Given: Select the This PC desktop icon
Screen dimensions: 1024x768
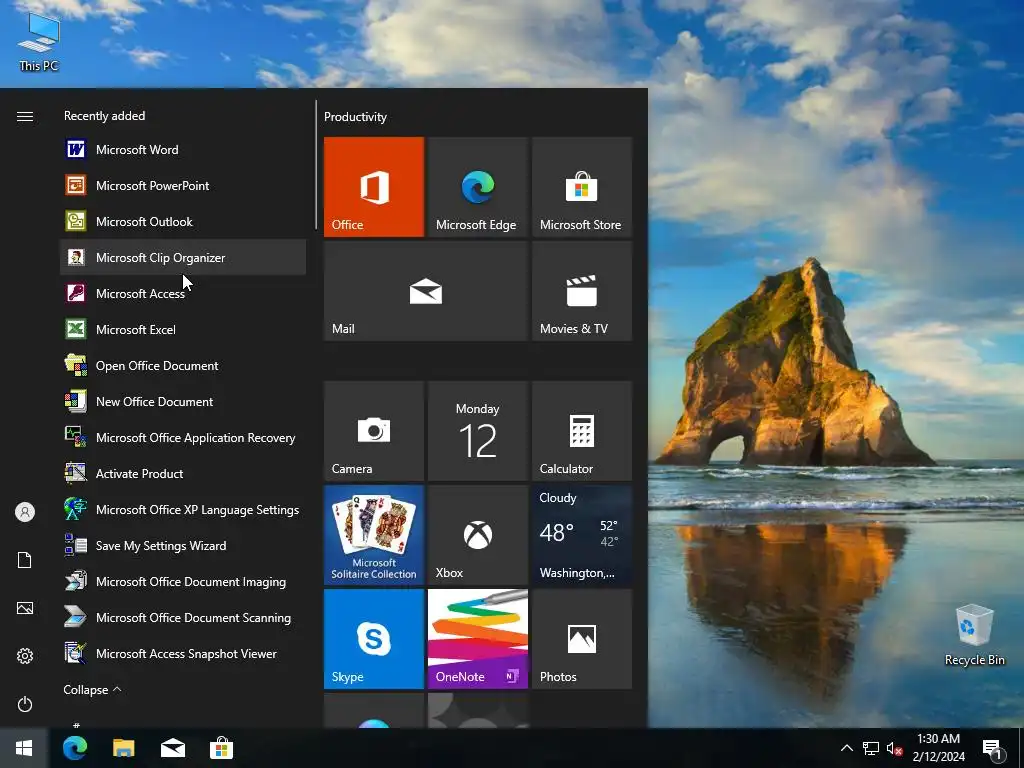Looking at the screenshot, I should [39, 42].
